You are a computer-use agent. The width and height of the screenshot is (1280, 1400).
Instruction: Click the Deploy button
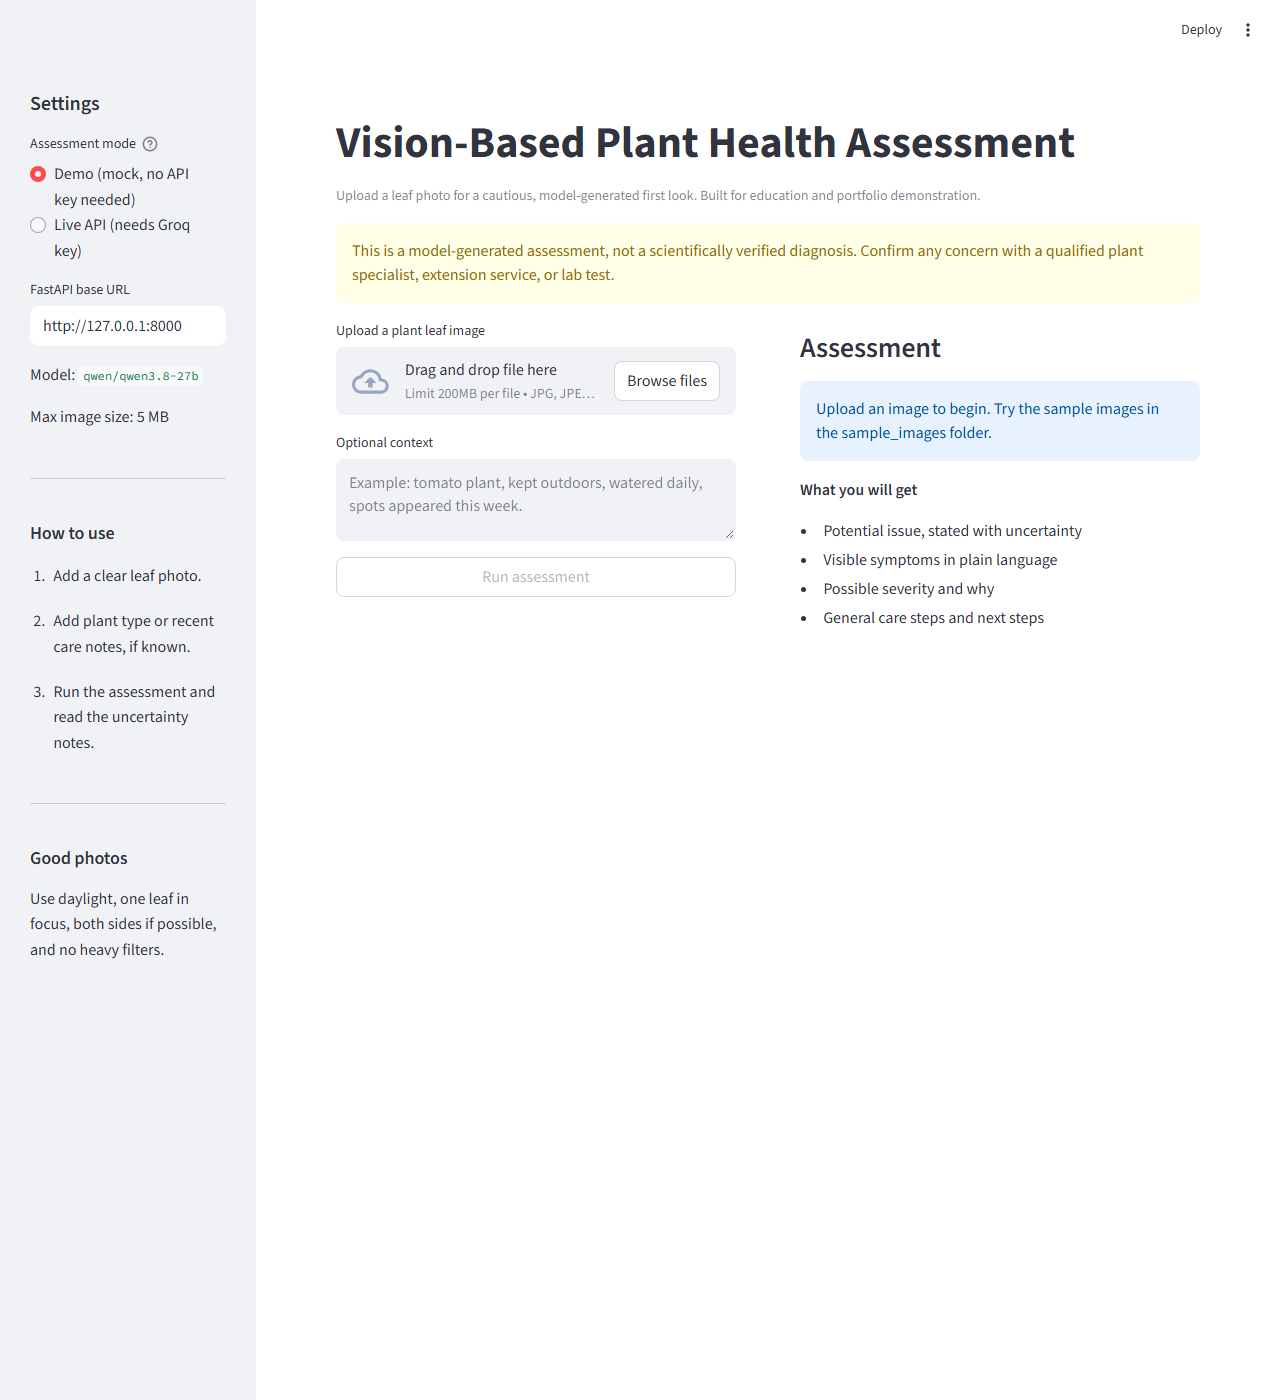[x=1201, y=30]
